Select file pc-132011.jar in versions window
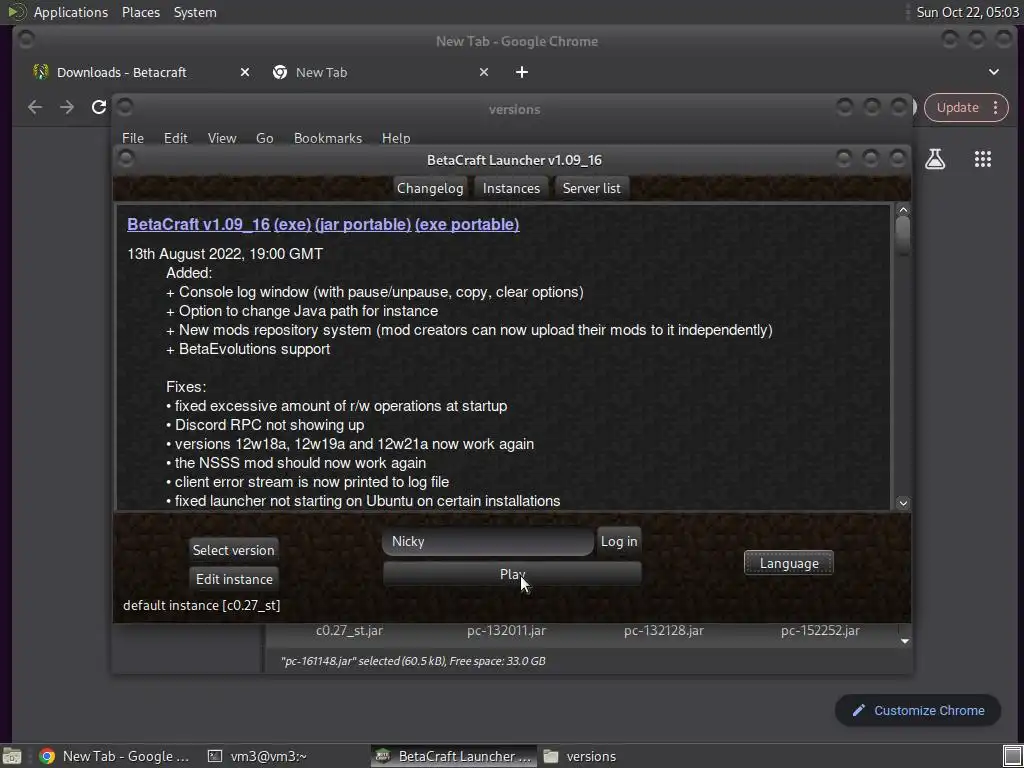This screenshot has height=768, width=1024. coord(506,630)
